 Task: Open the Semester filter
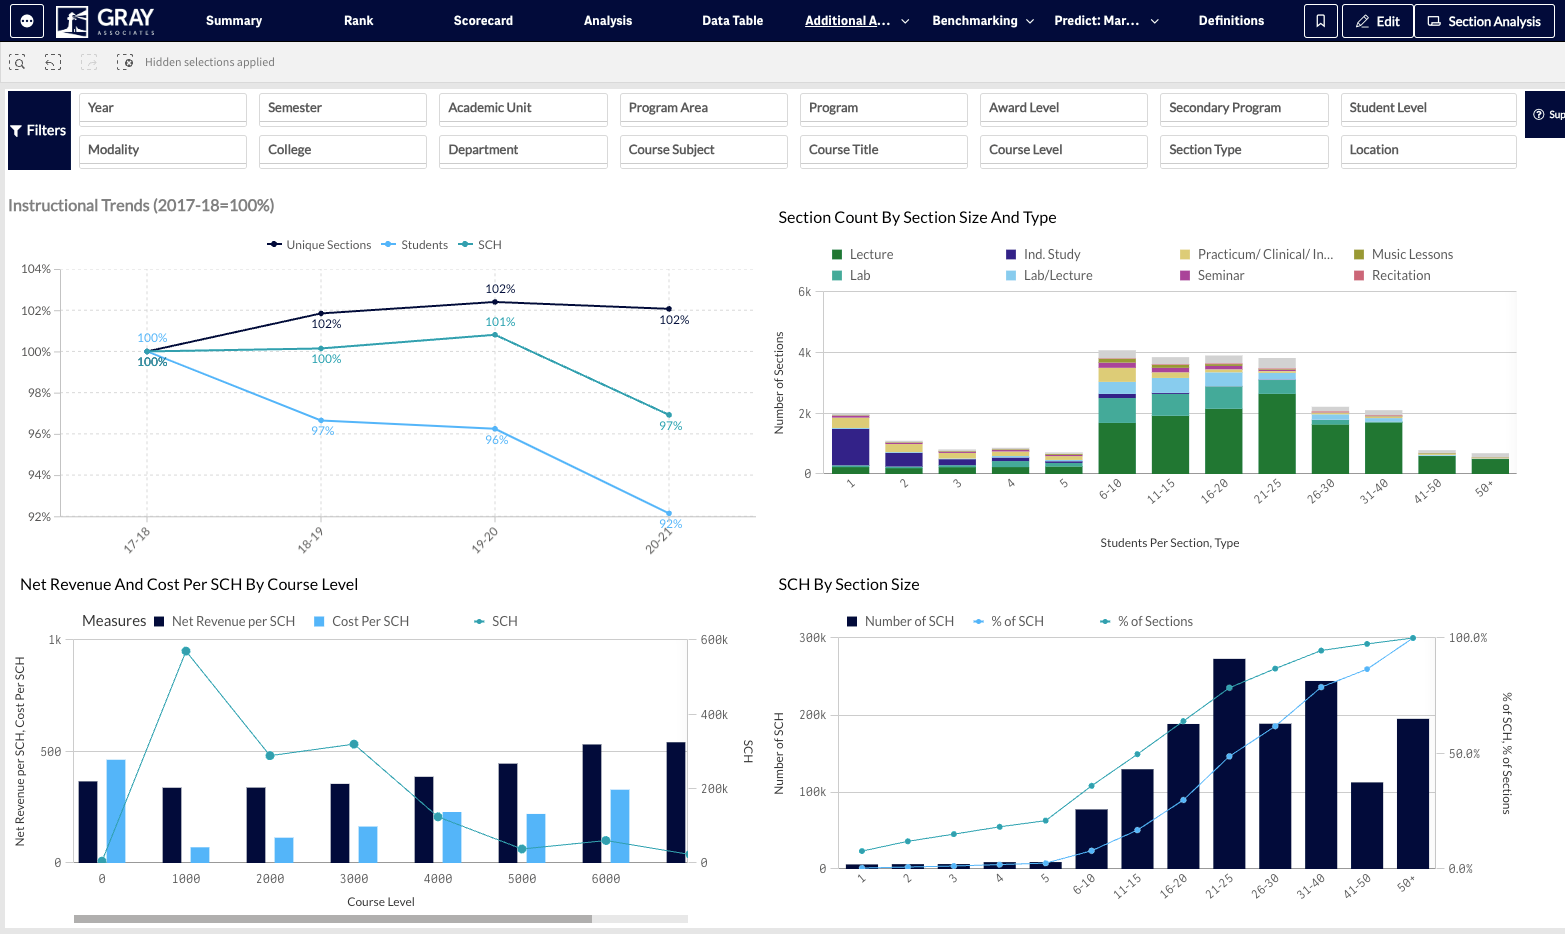tap(343, 108)
